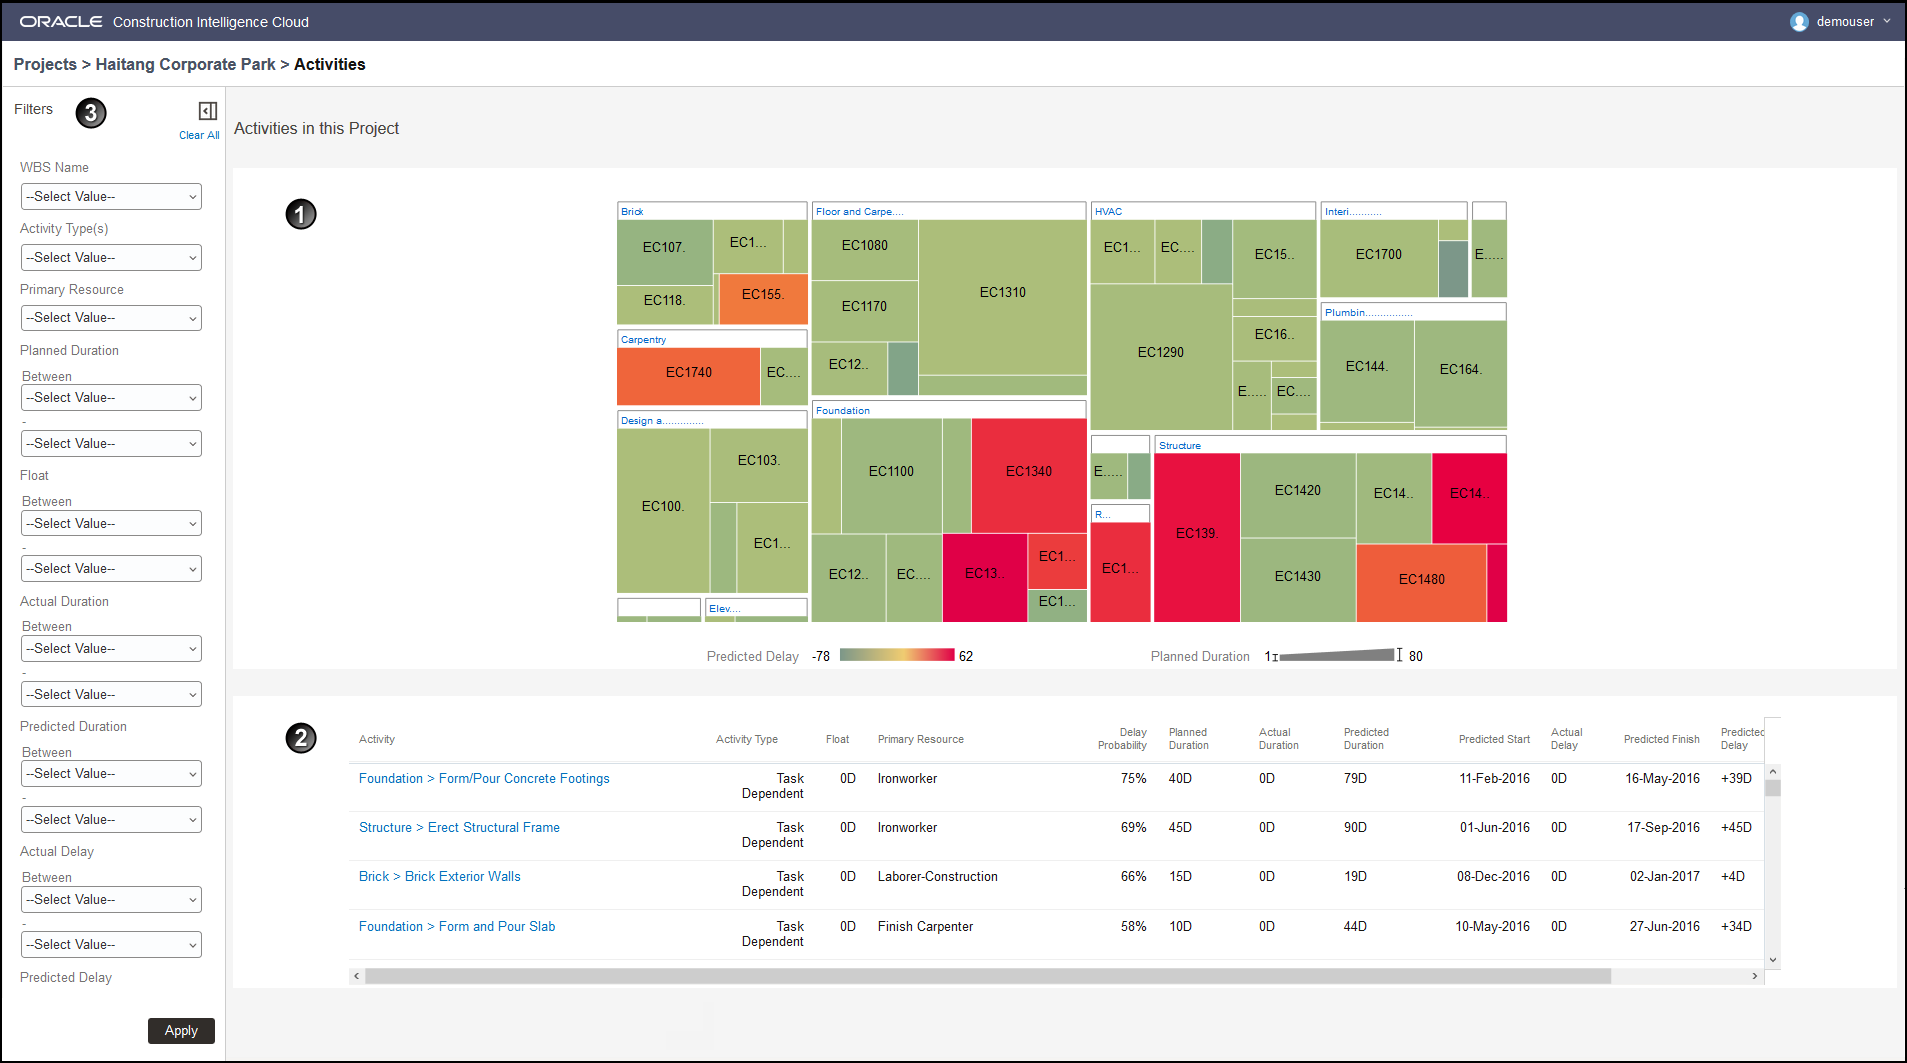This screenshot has height=1063, width=1907.
Task: Click the Clear All link
Action: (x=198, y=134)
